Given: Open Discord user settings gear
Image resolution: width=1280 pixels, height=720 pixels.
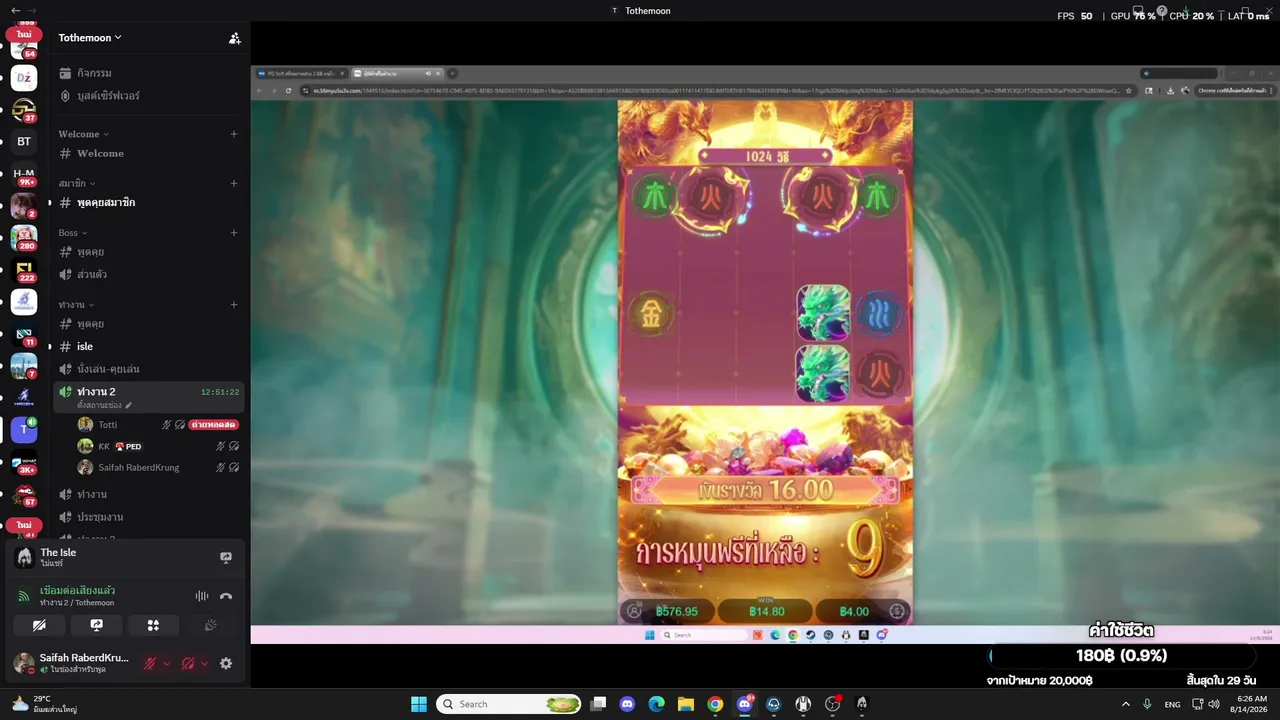Looking at the screenshot, I should [226, 663].
